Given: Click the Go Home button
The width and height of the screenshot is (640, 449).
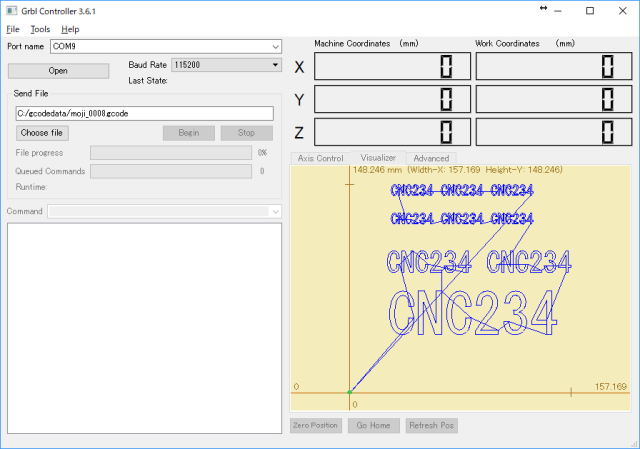Looking at the screenshot, I should [373, 425].
